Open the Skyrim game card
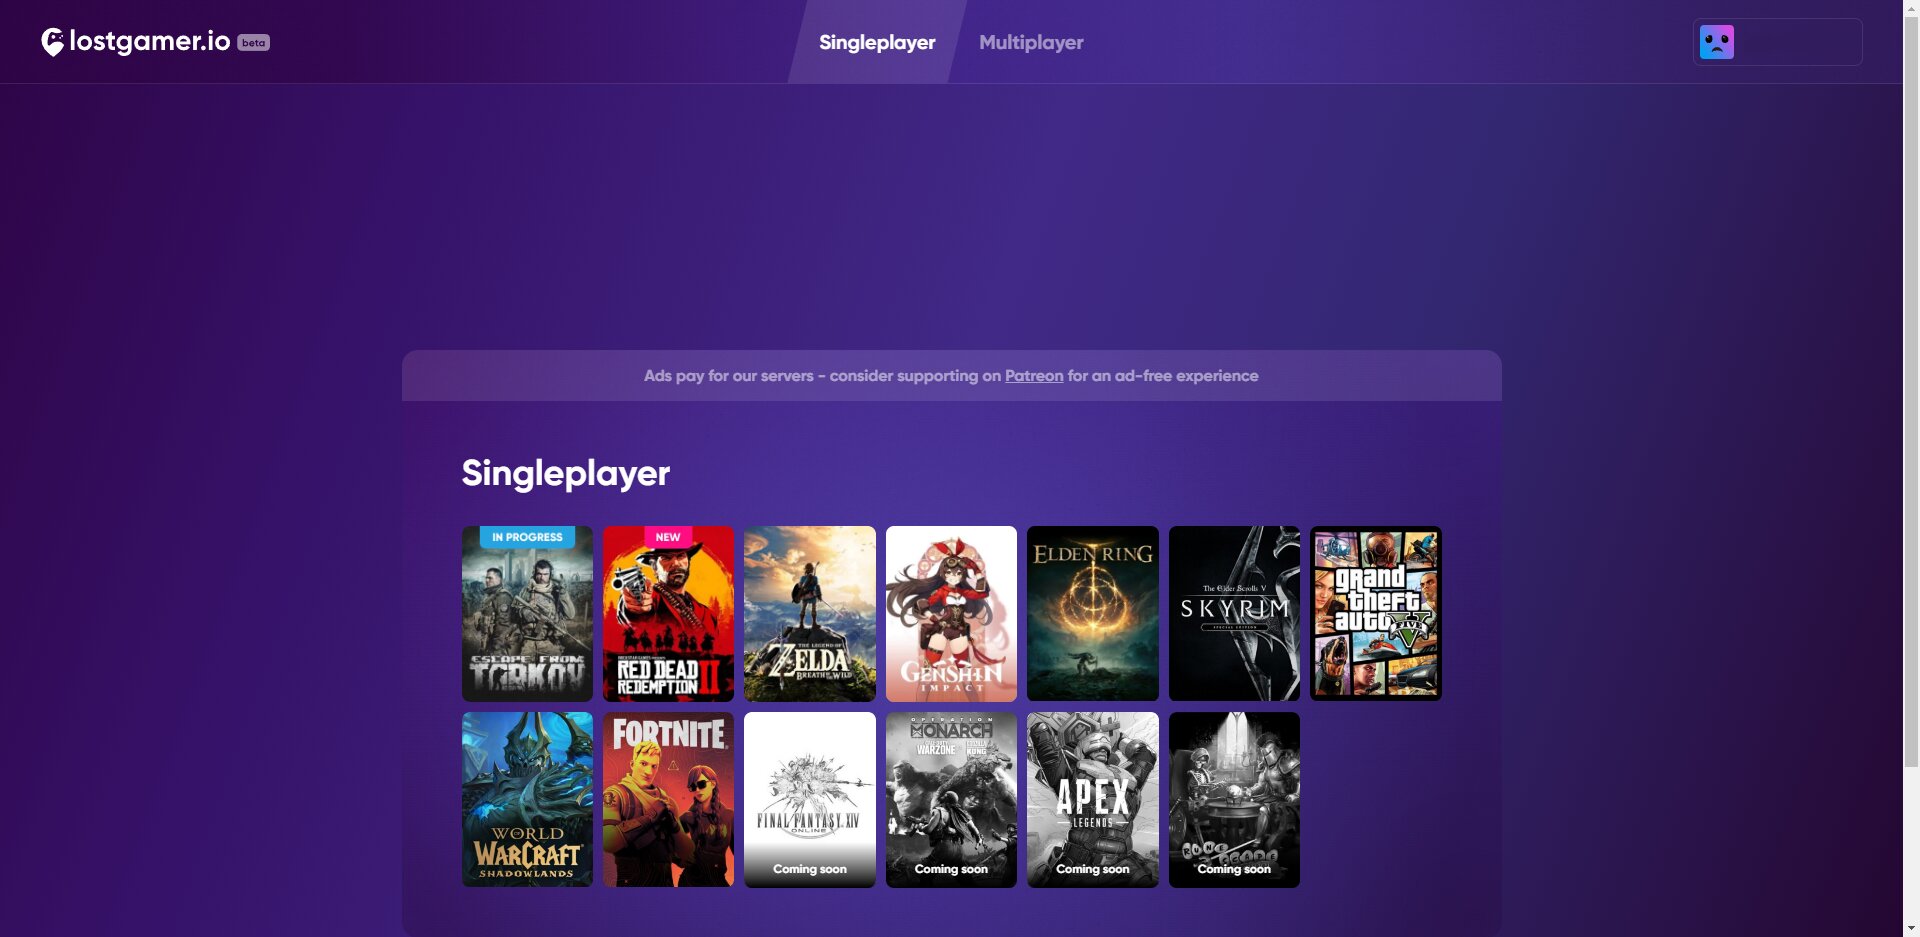Screen dimensions: 1920x937 [1234, 613]
